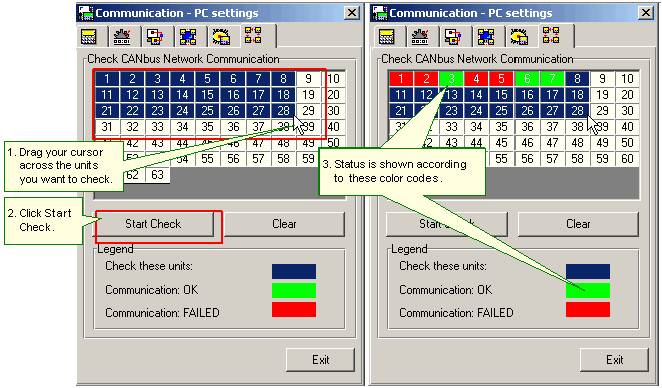This screenshot has width=662, height=388.
Task: Select green OK unit 7 in right dialog
Action: [552, 79]
